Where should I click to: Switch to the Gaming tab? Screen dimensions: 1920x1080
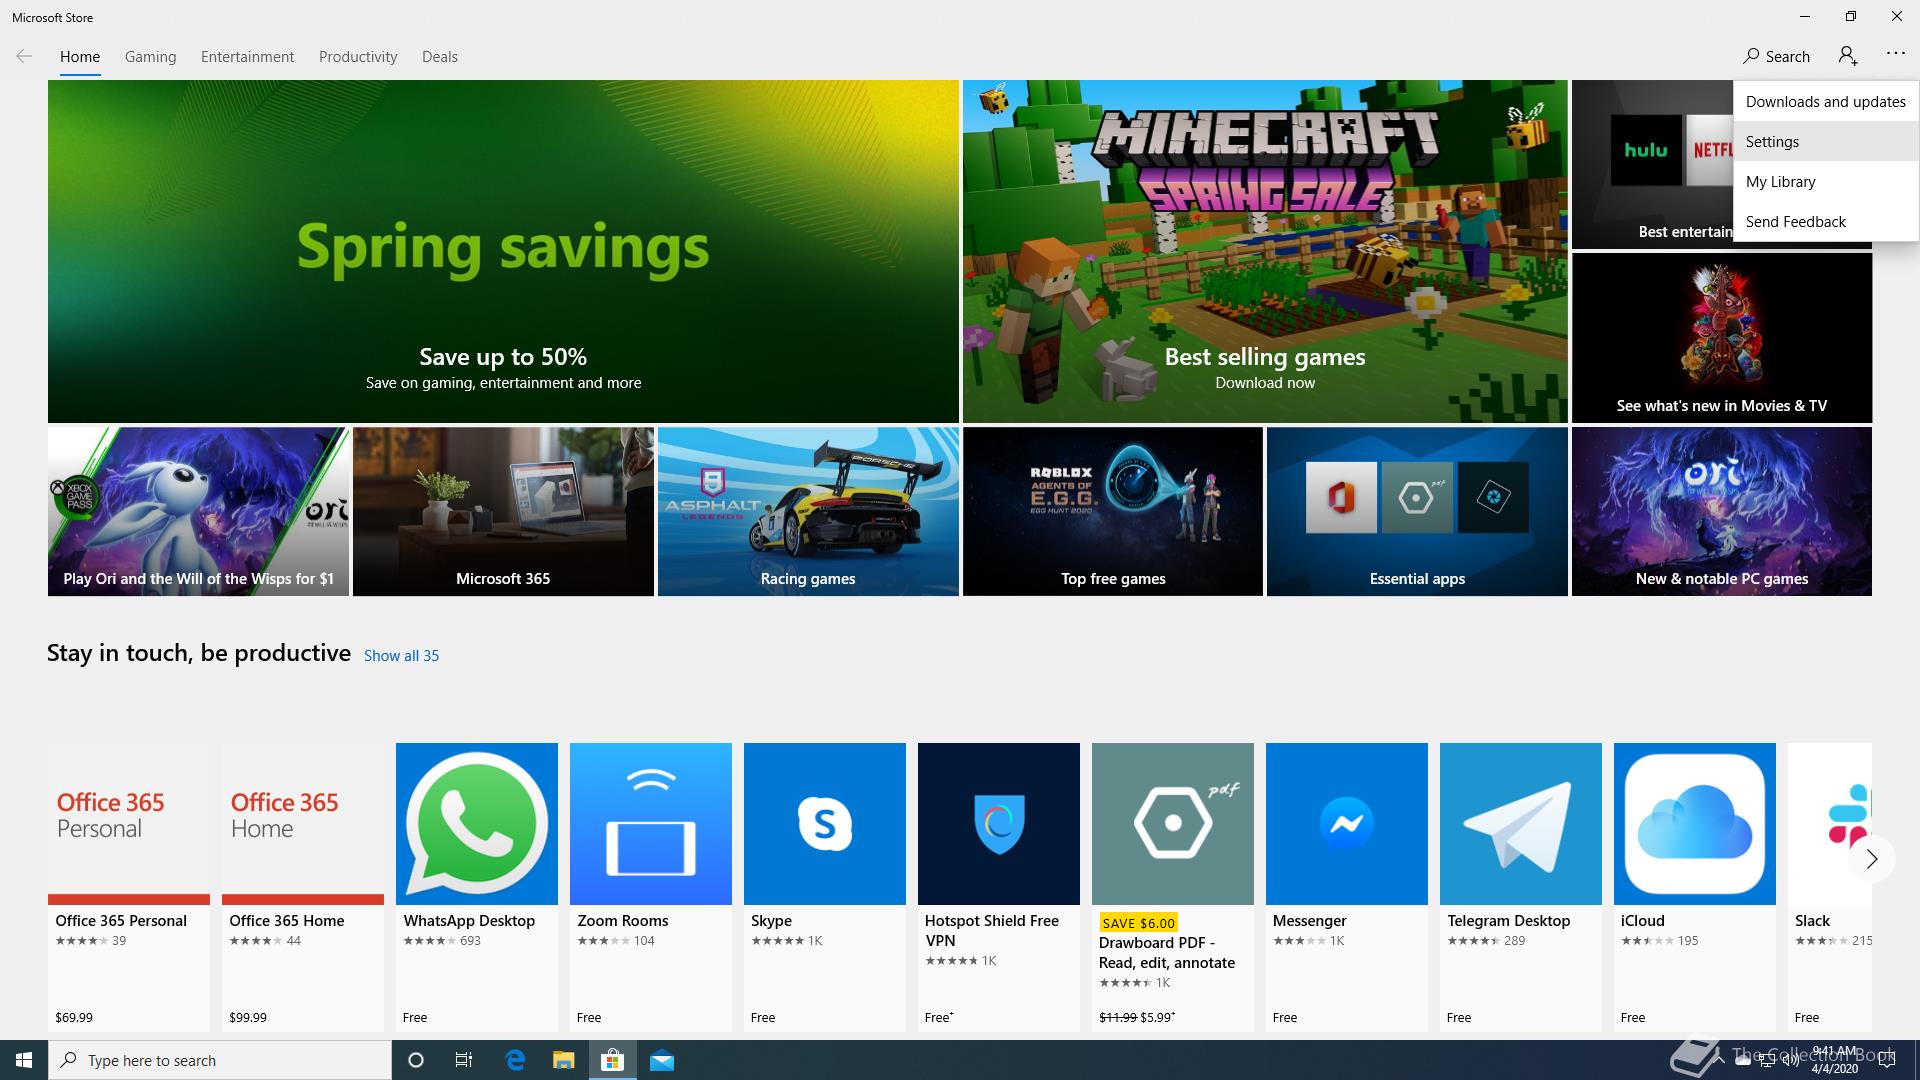click(150, 57)
